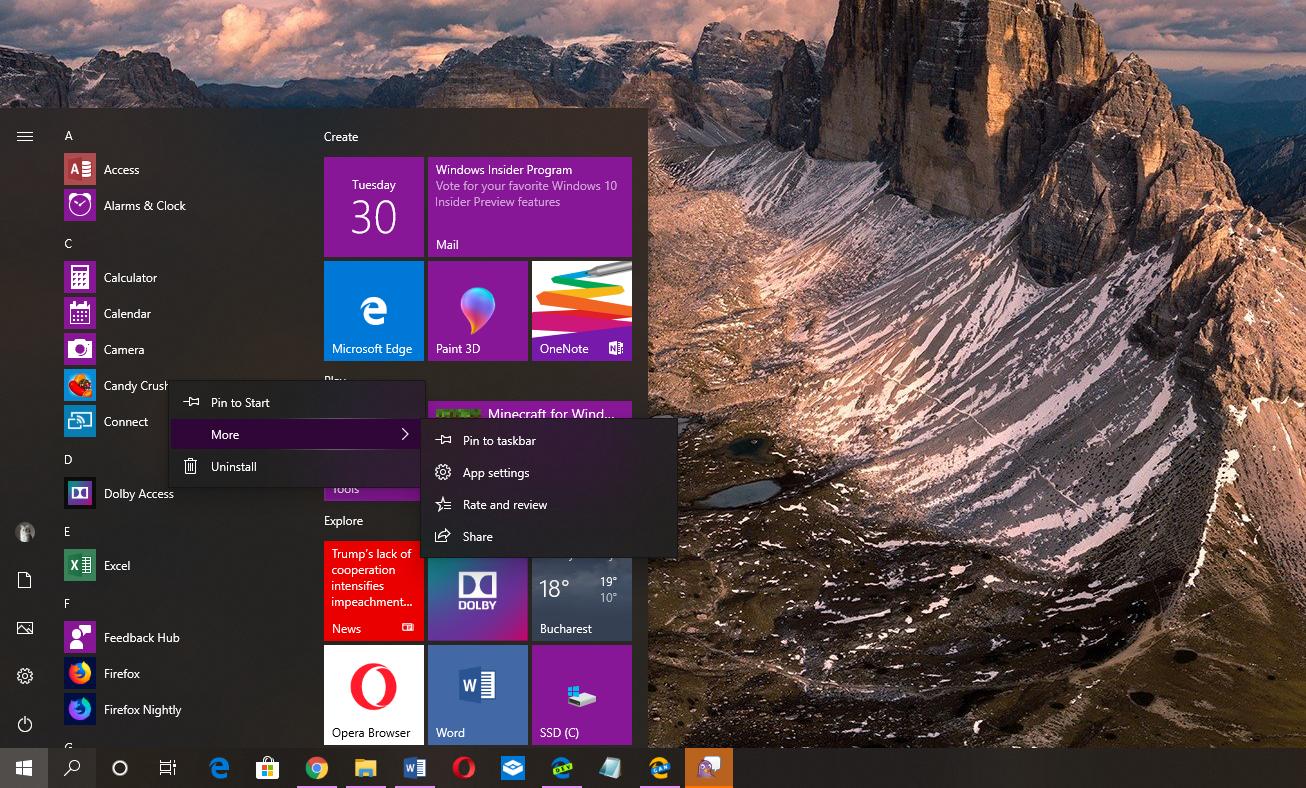Open the News tile about impeachment

point(374,591)
